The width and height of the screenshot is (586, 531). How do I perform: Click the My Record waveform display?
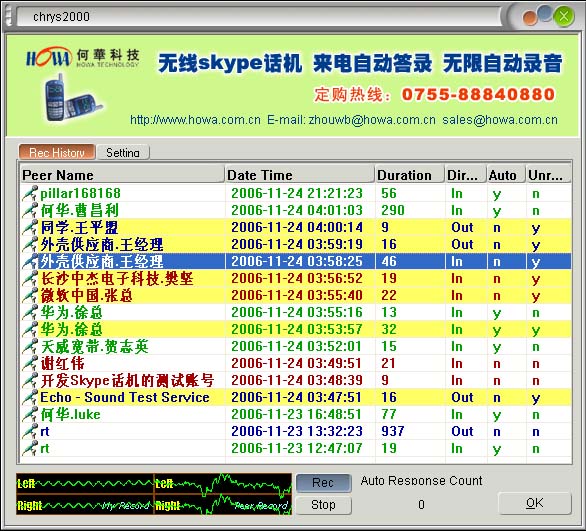85,494
